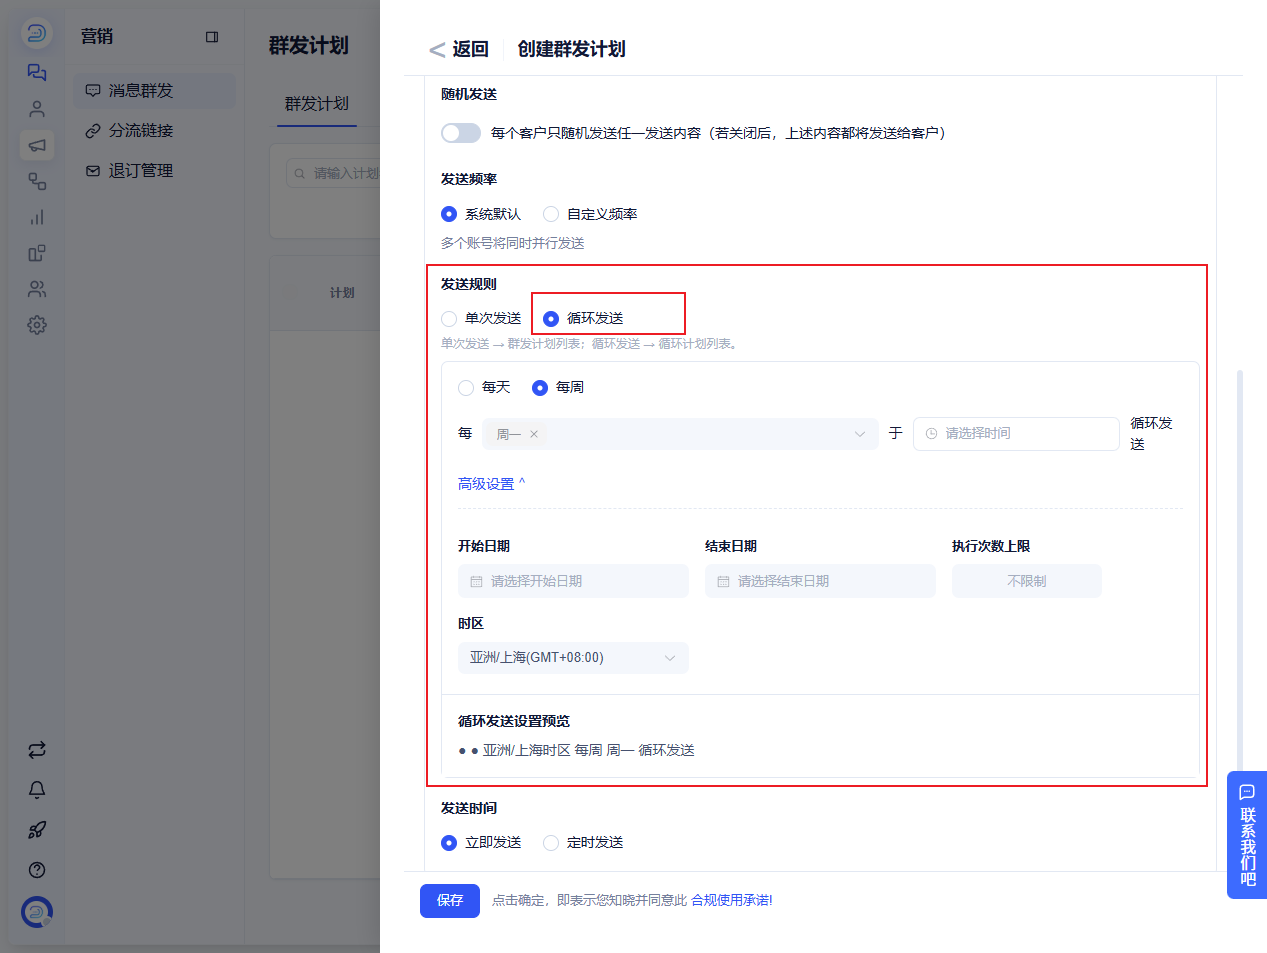Open 消息群发 in the marketing menu
Image resolution: width=1267 pixels, height=953 pixels.
155,91
